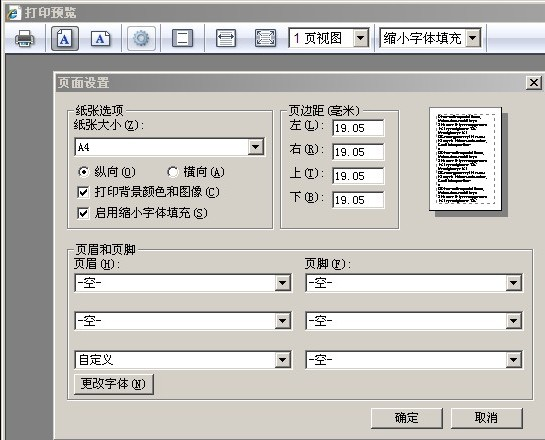
Task: Click the Internet Explorer title bar icon
Action: pos(13,13)
